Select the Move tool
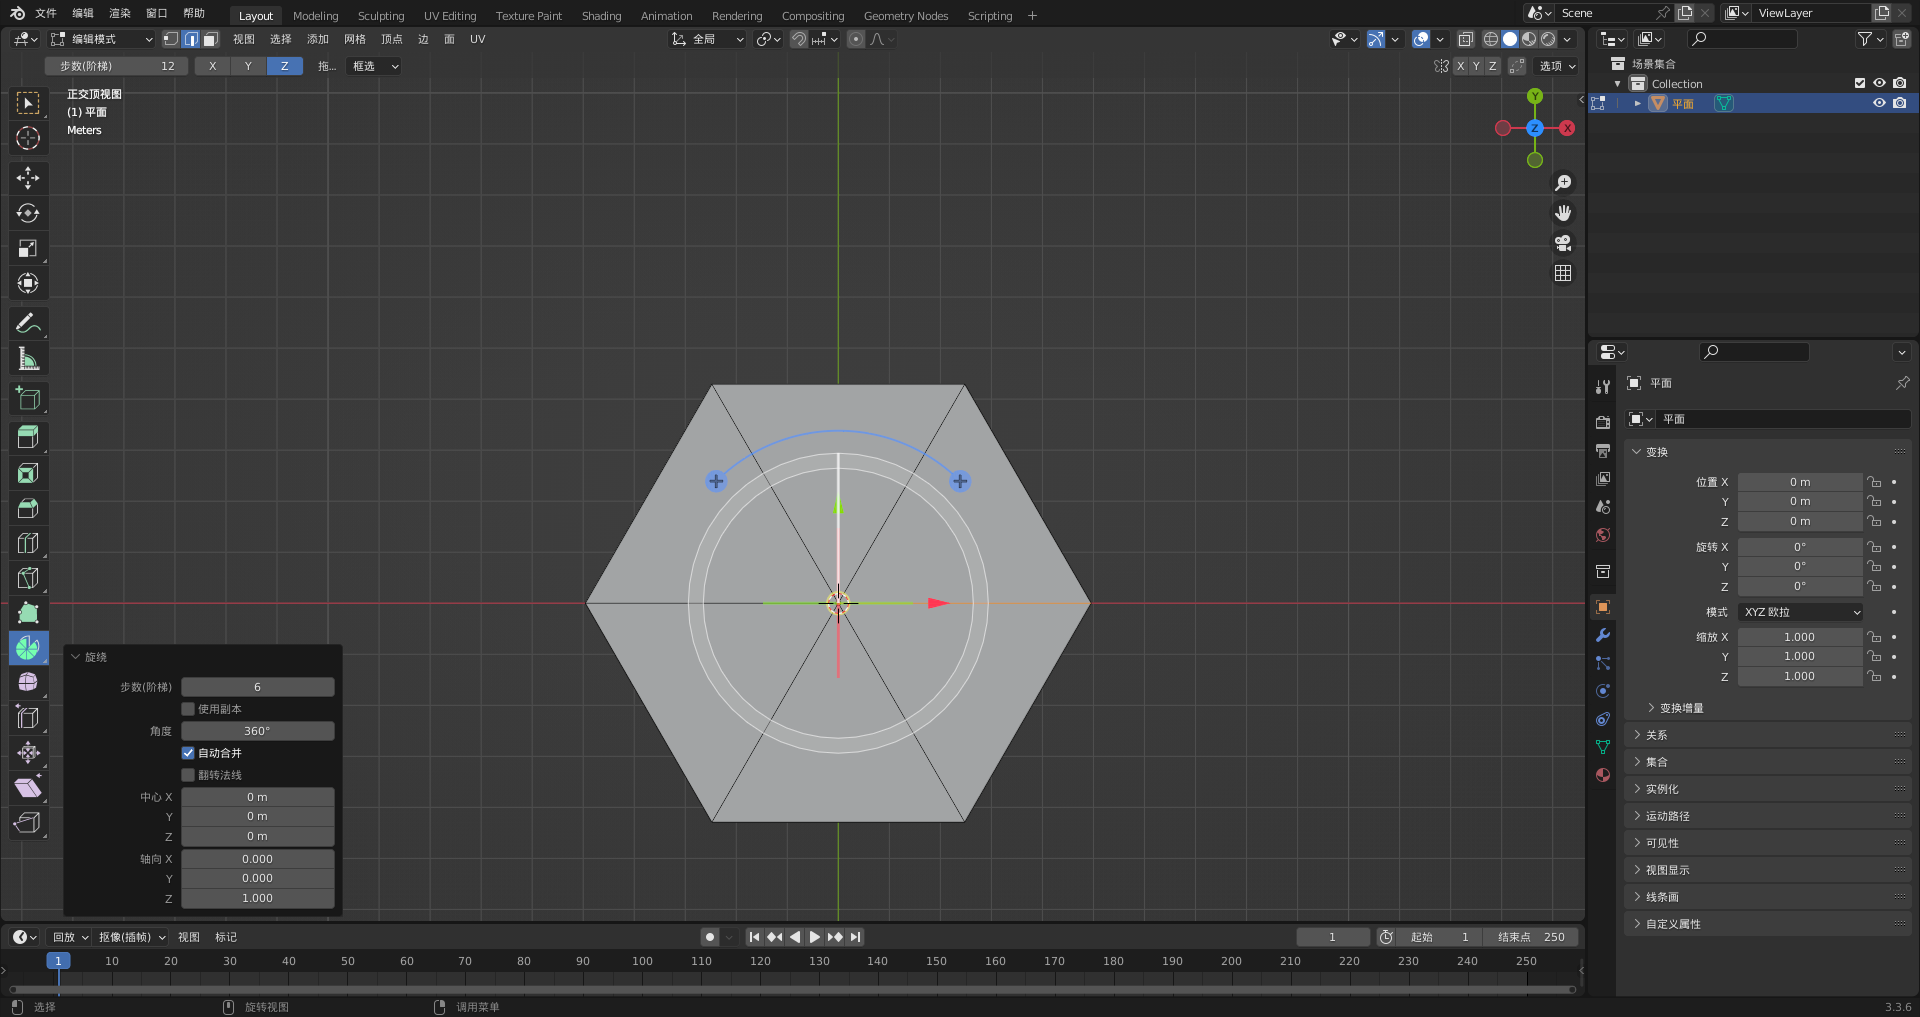 (28, 178)
